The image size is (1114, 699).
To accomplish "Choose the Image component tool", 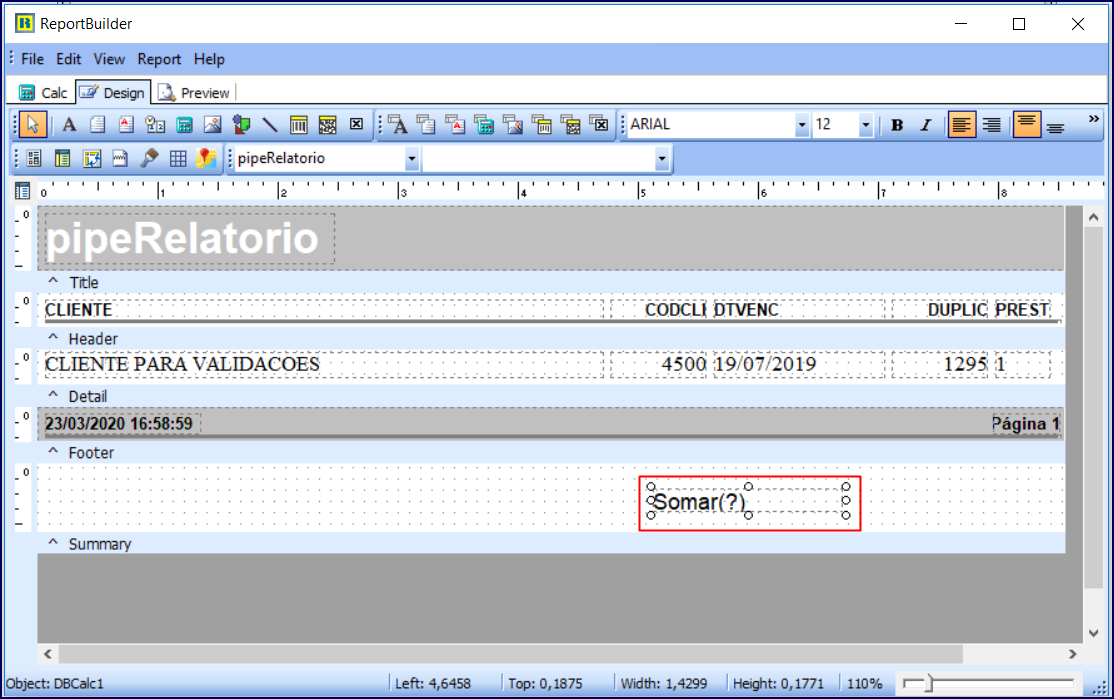I will pyautogui.click(x=212, y=125).
